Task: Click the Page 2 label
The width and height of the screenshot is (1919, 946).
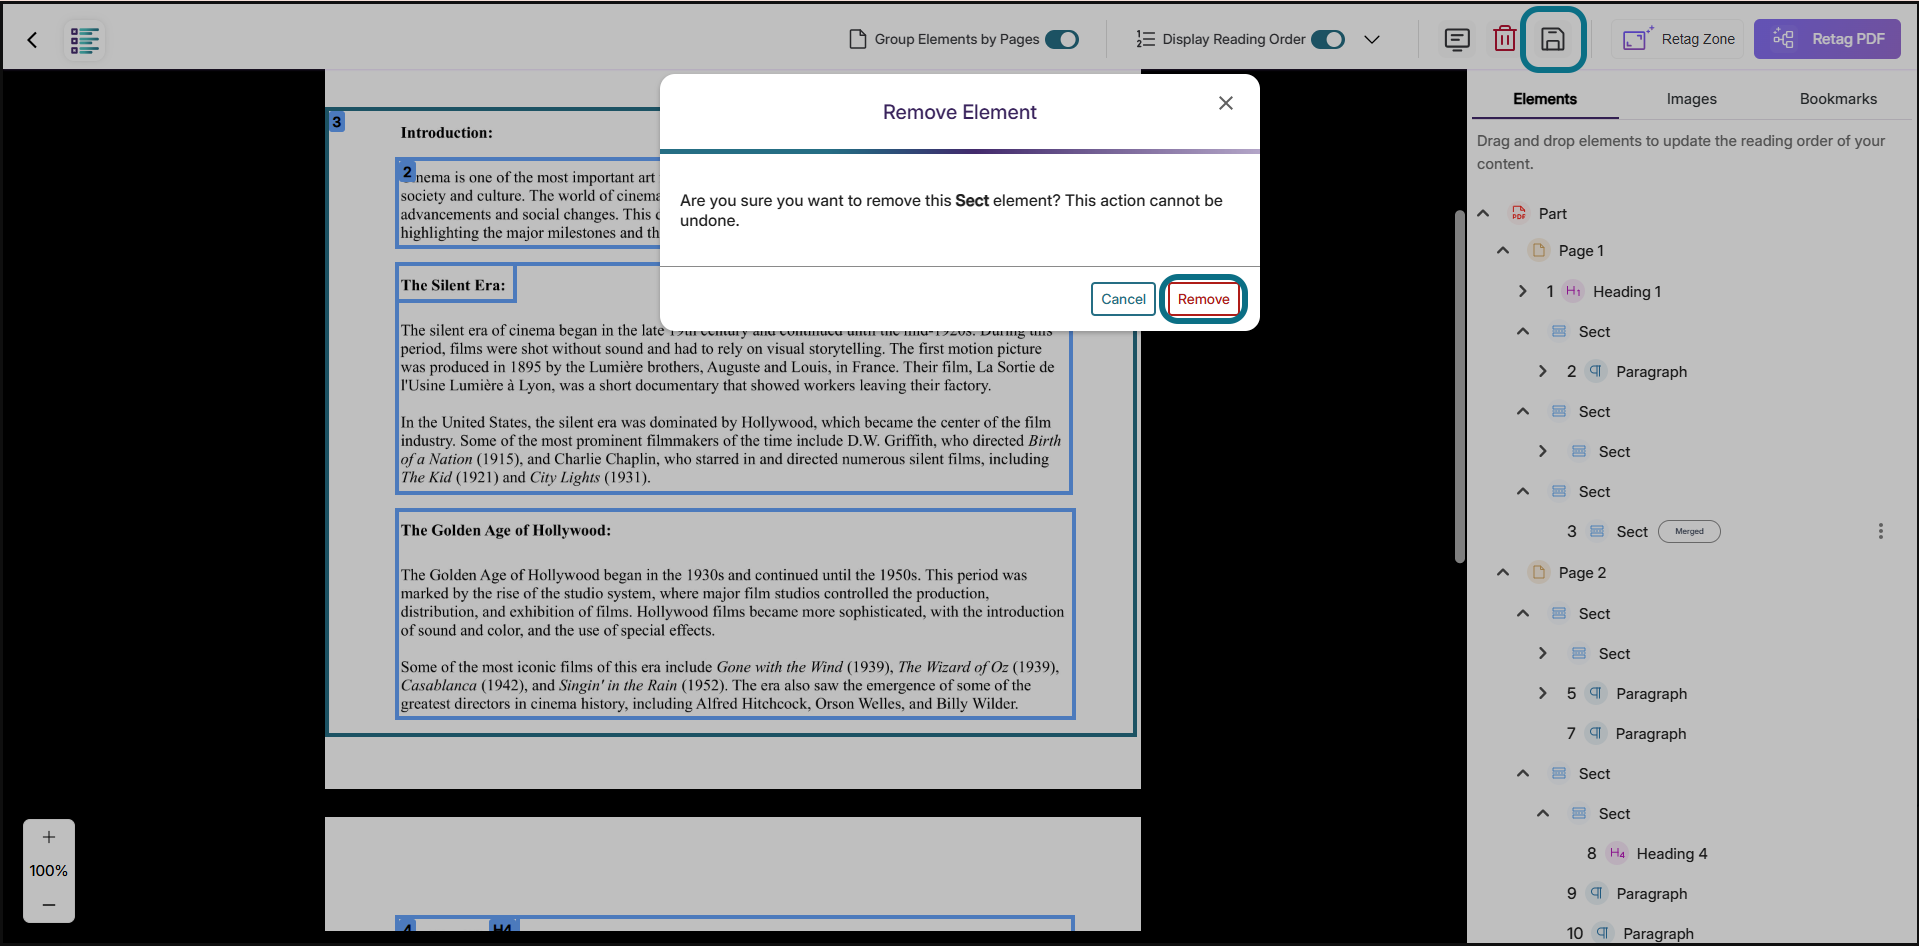Action: (1582, 573)
